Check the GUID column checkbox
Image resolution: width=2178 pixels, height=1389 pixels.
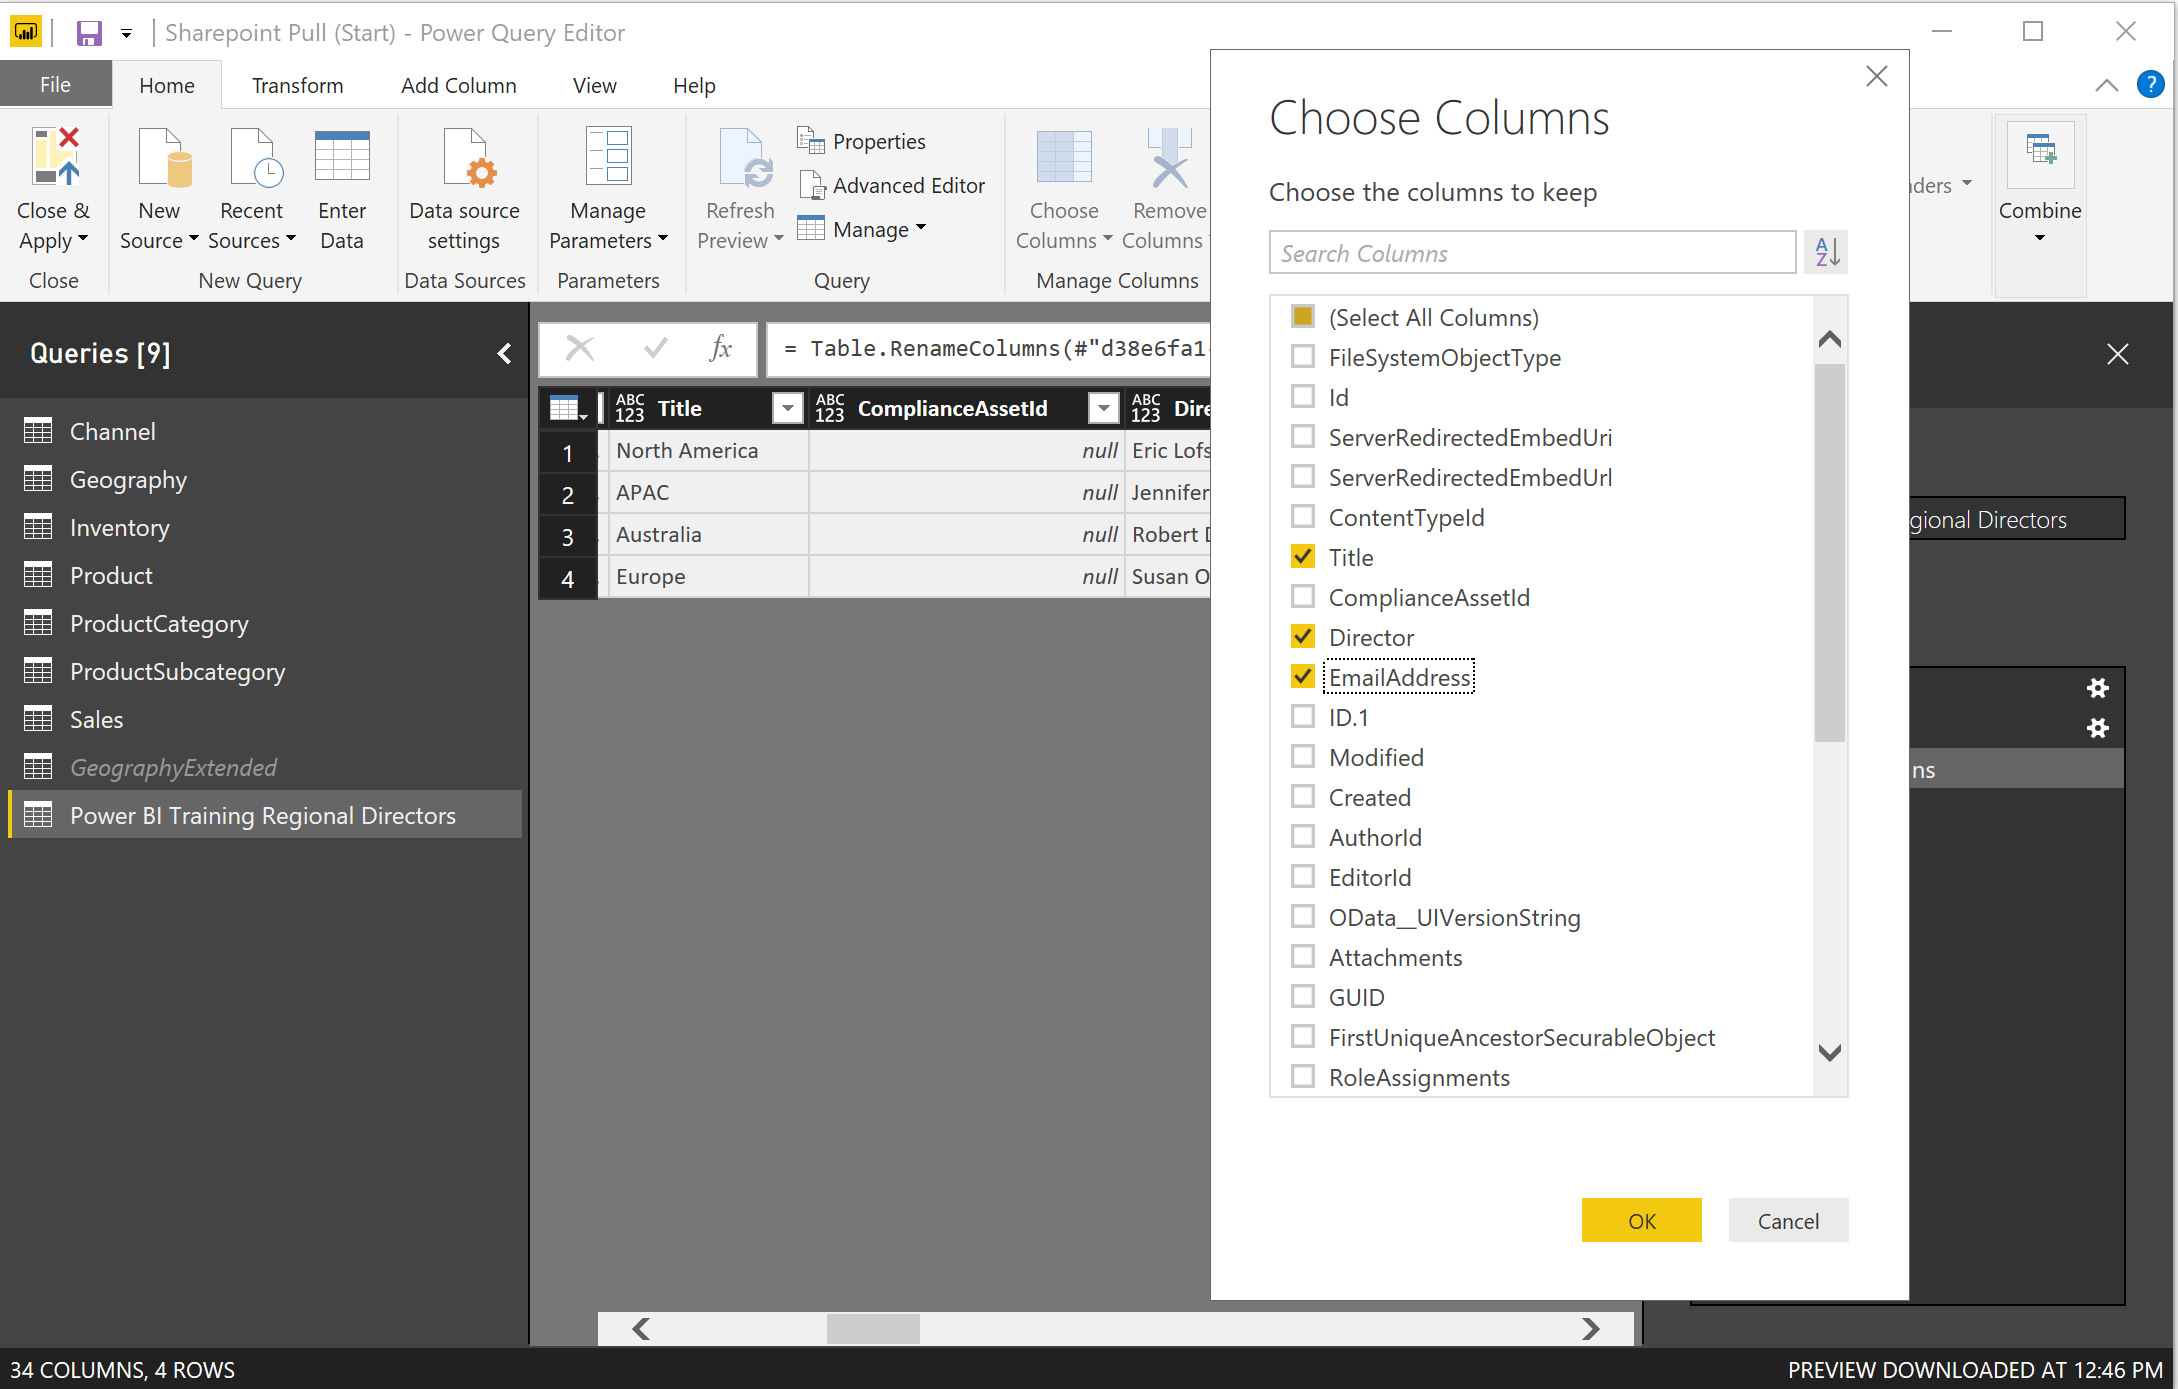[x=1303, y=997]
